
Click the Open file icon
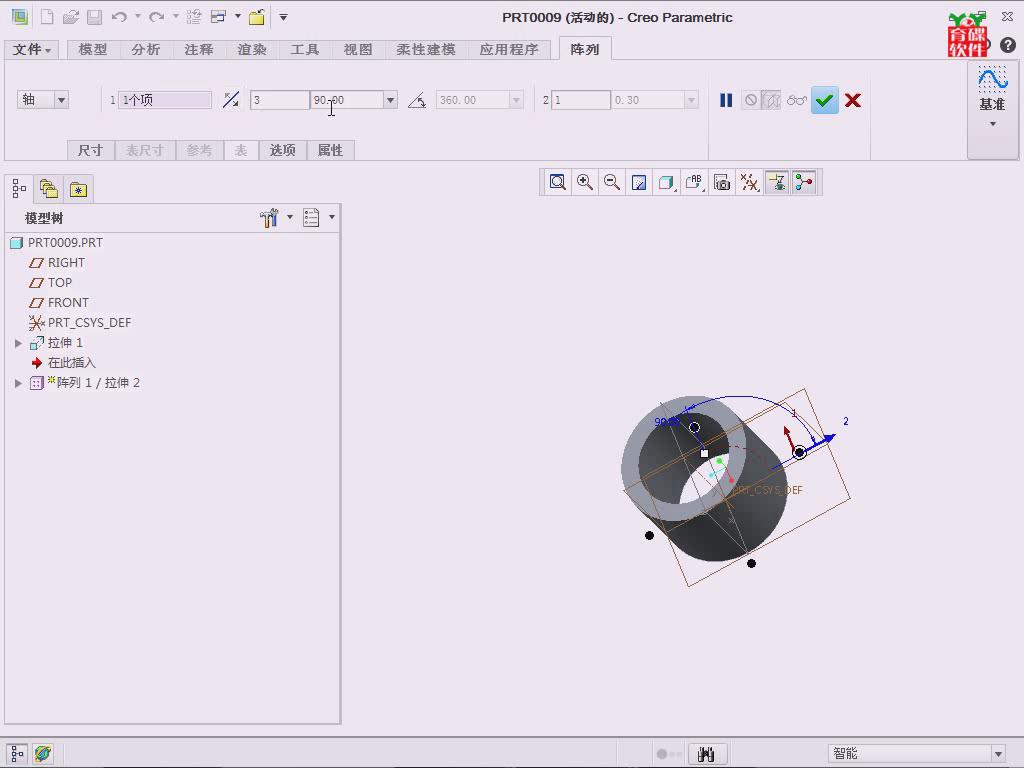pyautogui.click(x=71, y=17)
